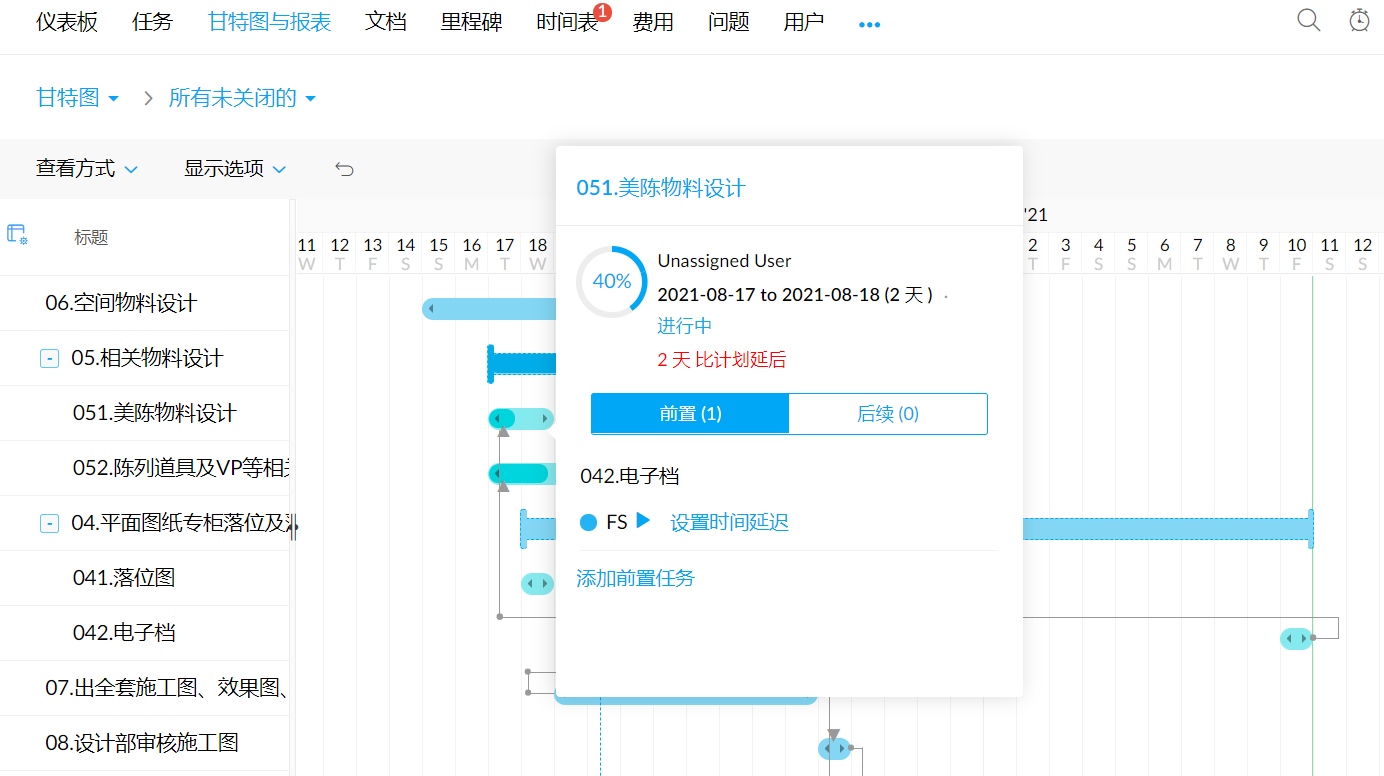Click the 设置时间延迟 link

point(729,522)
